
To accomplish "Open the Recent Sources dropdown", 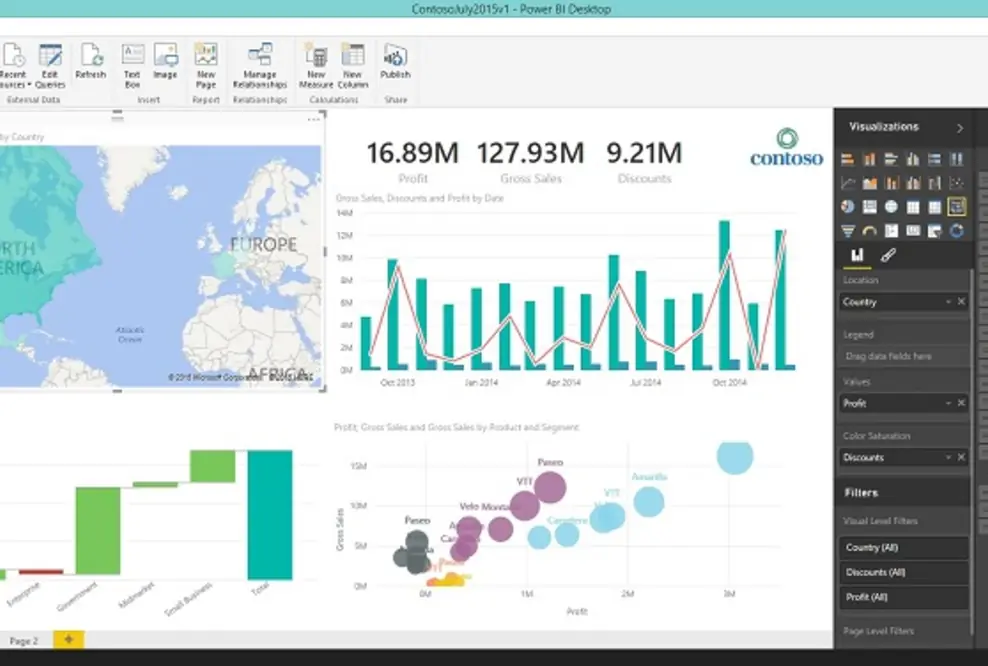I will [13, 66].
